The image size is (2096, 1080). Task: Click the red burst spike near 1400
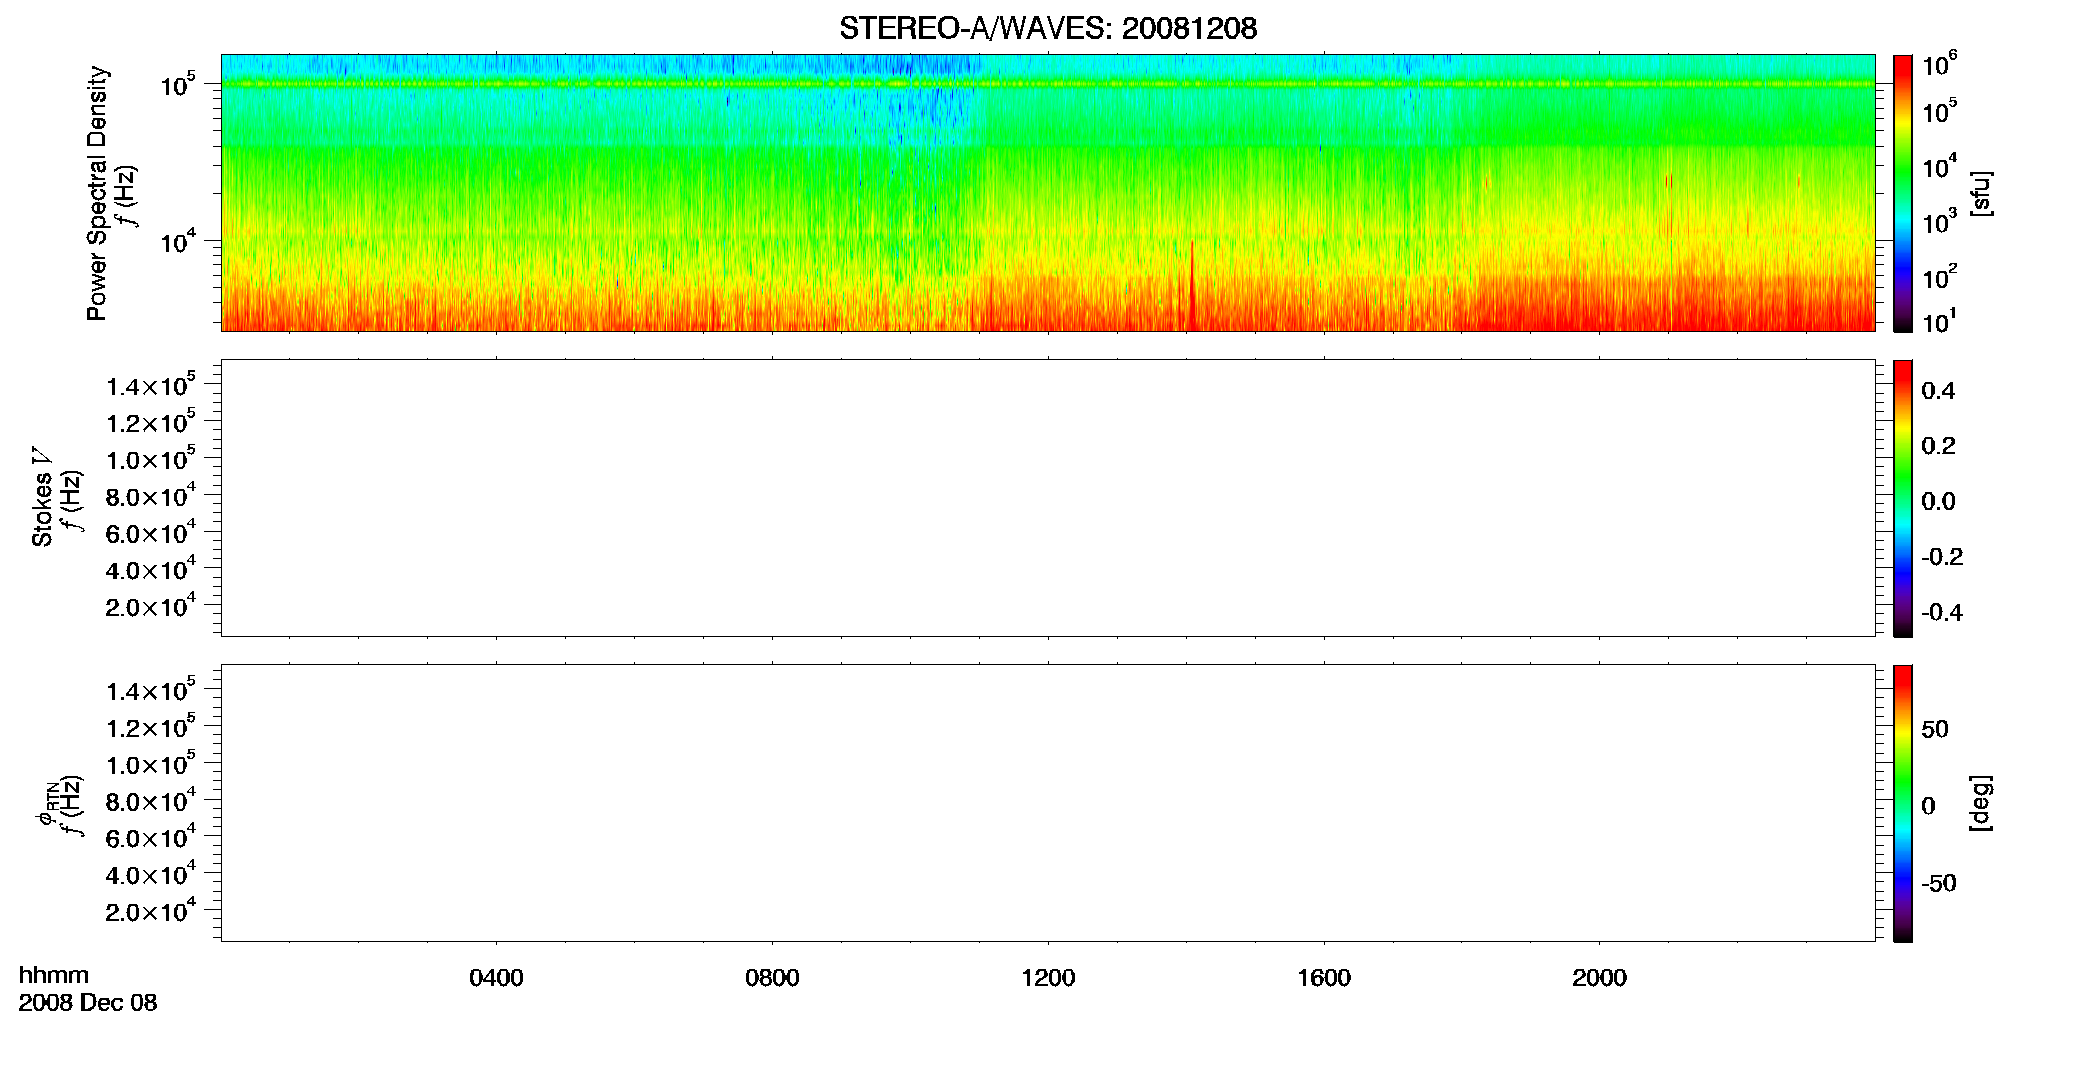point(1192,285)
